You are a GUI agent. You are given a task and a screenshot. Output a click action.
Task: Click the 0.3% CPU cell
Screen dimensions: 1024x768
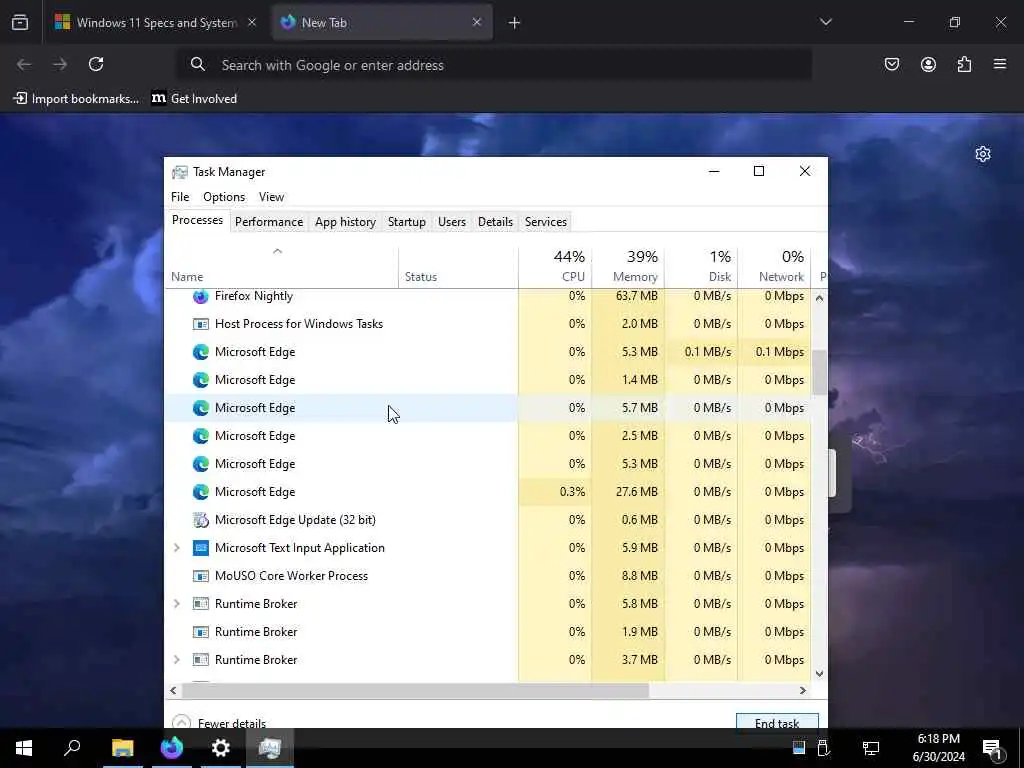555,492
